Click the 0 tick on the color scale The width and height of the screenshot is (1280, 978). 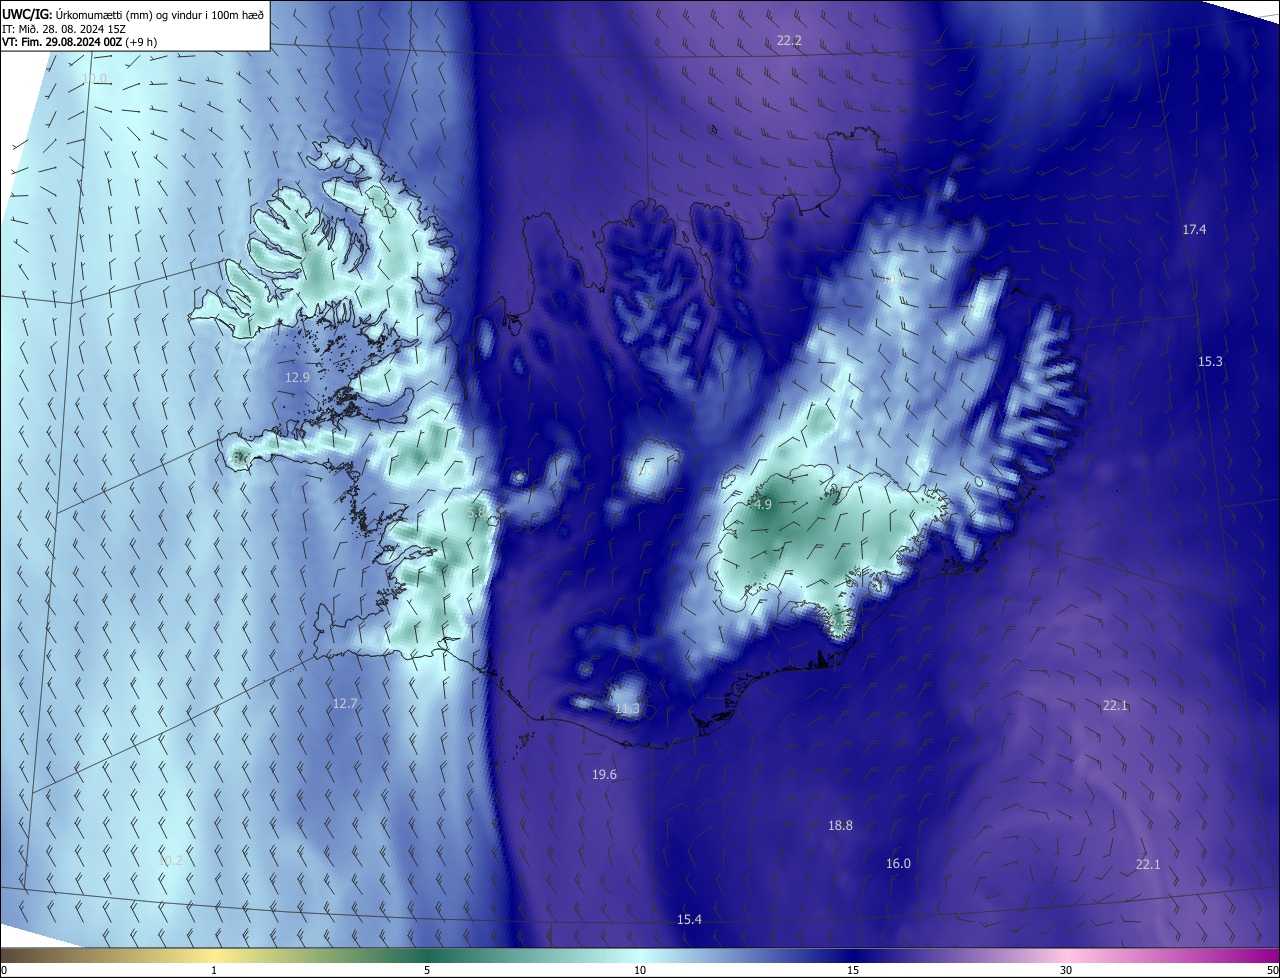(4, 971)
